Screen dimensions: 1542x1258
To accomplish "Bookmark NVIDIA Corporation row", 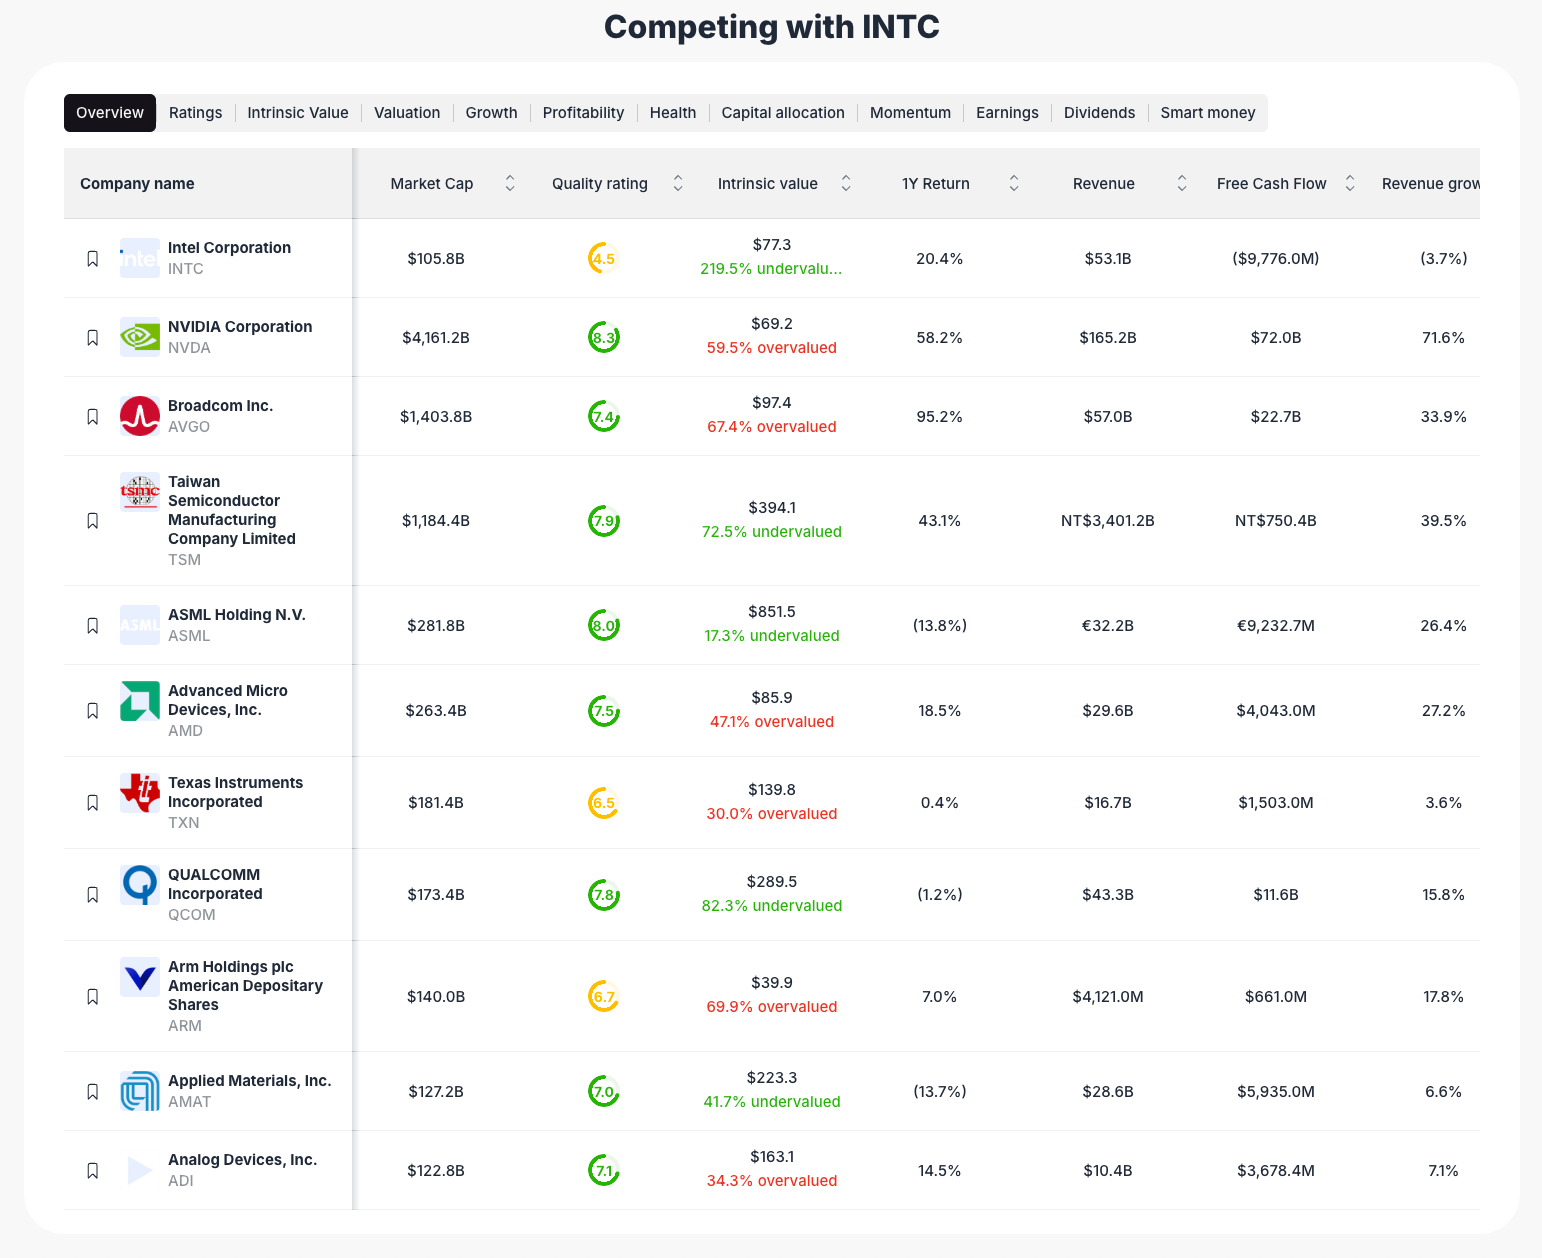I will pyautogui.click(x=93, y=337).
